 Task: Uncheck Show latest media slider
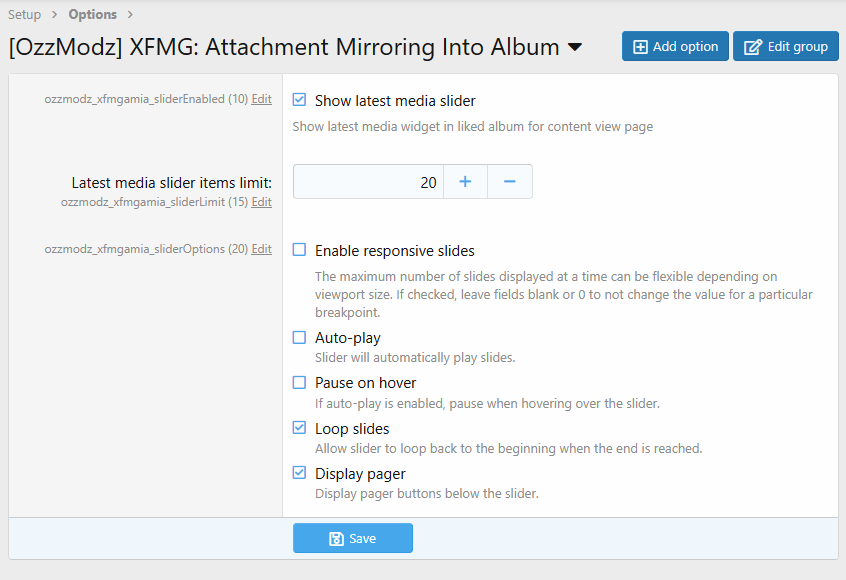coord(299,100)
